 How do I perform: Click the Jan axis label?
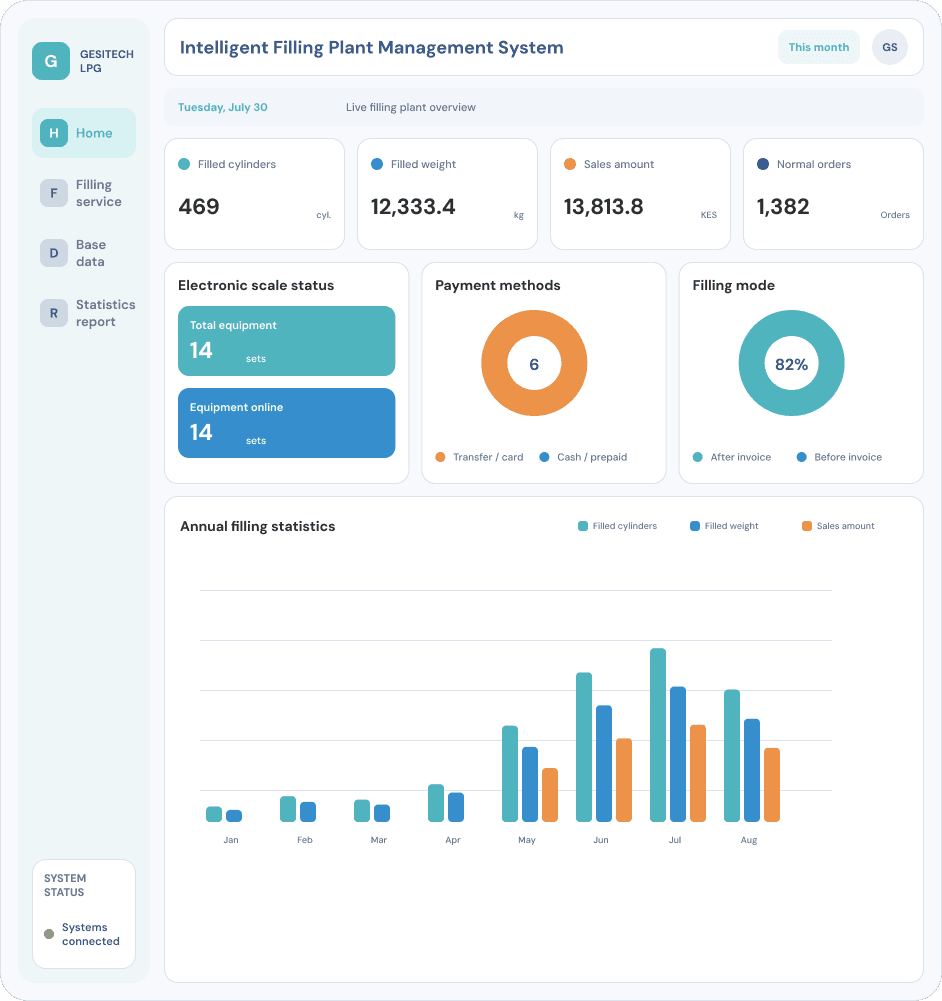(231, 840)
